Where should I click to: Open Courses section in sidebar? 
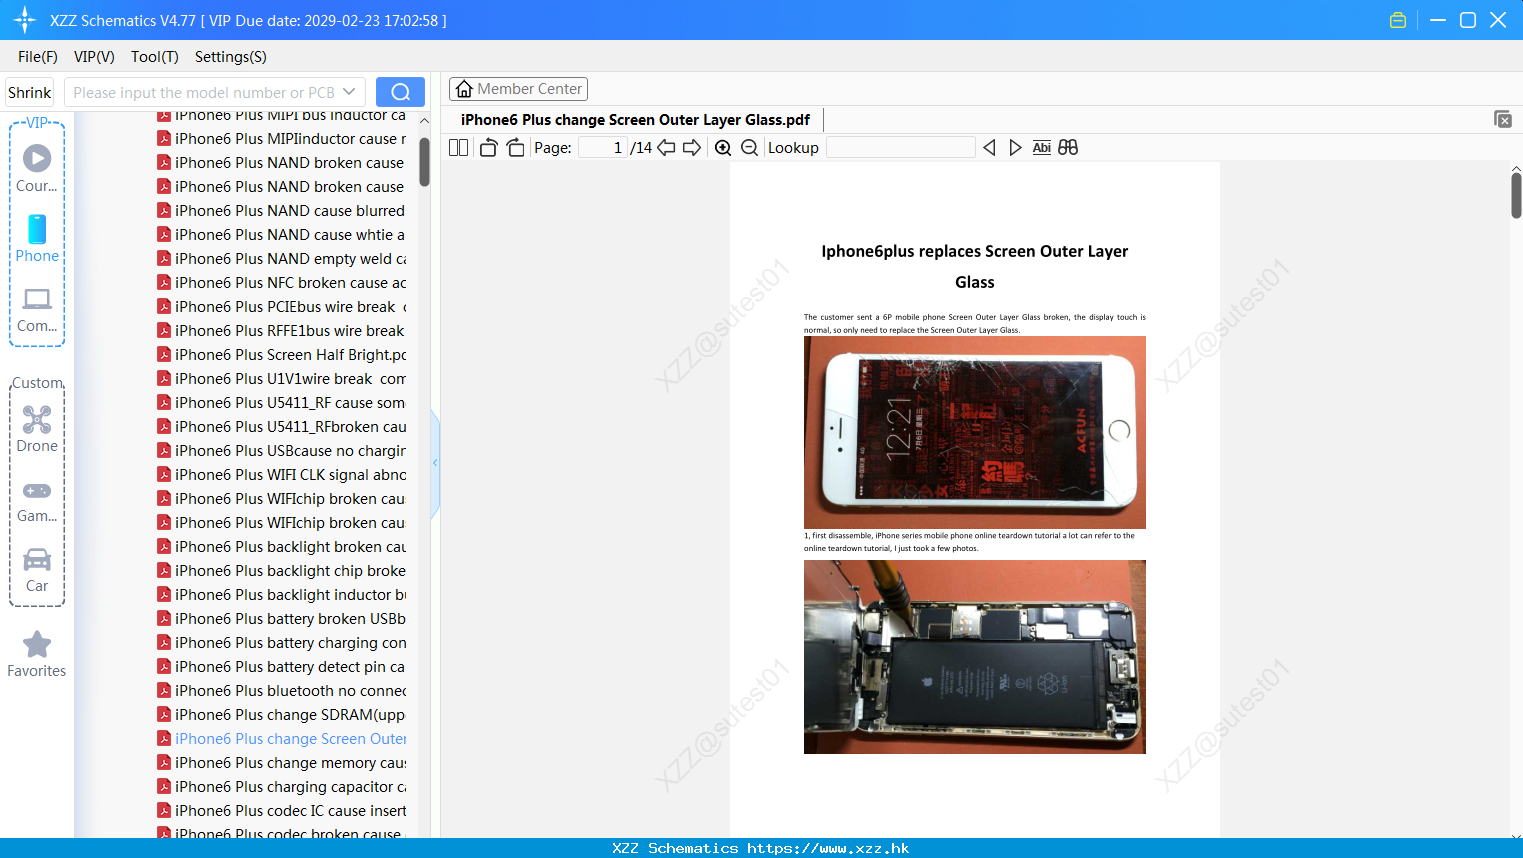pos(37,169)
